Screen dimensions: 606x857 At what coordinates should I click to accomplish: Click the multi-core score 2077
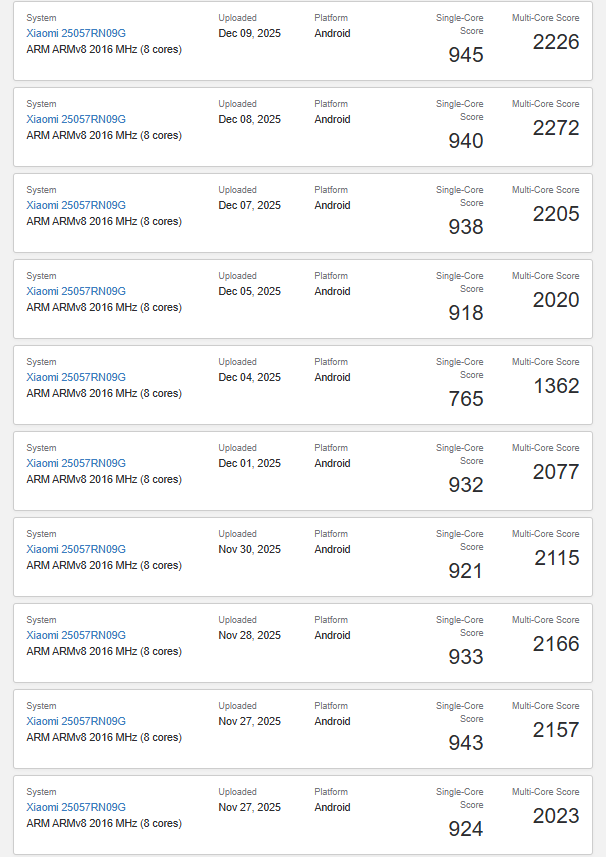556,472
